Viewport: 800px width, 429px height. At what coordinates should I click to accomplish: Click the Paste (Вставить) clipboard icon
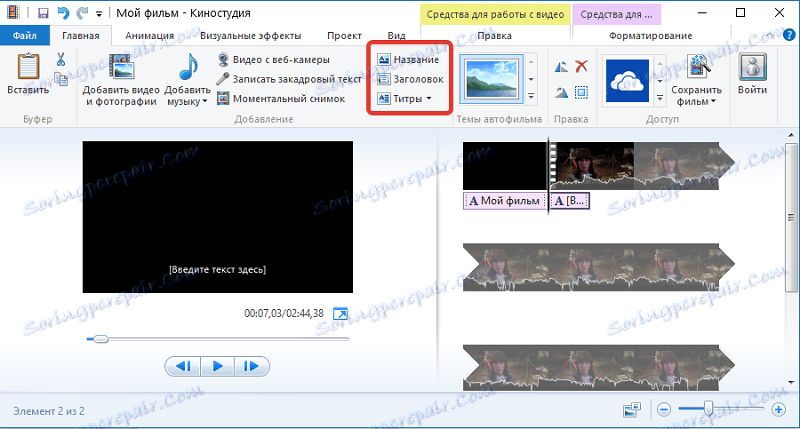click(28, 66)
